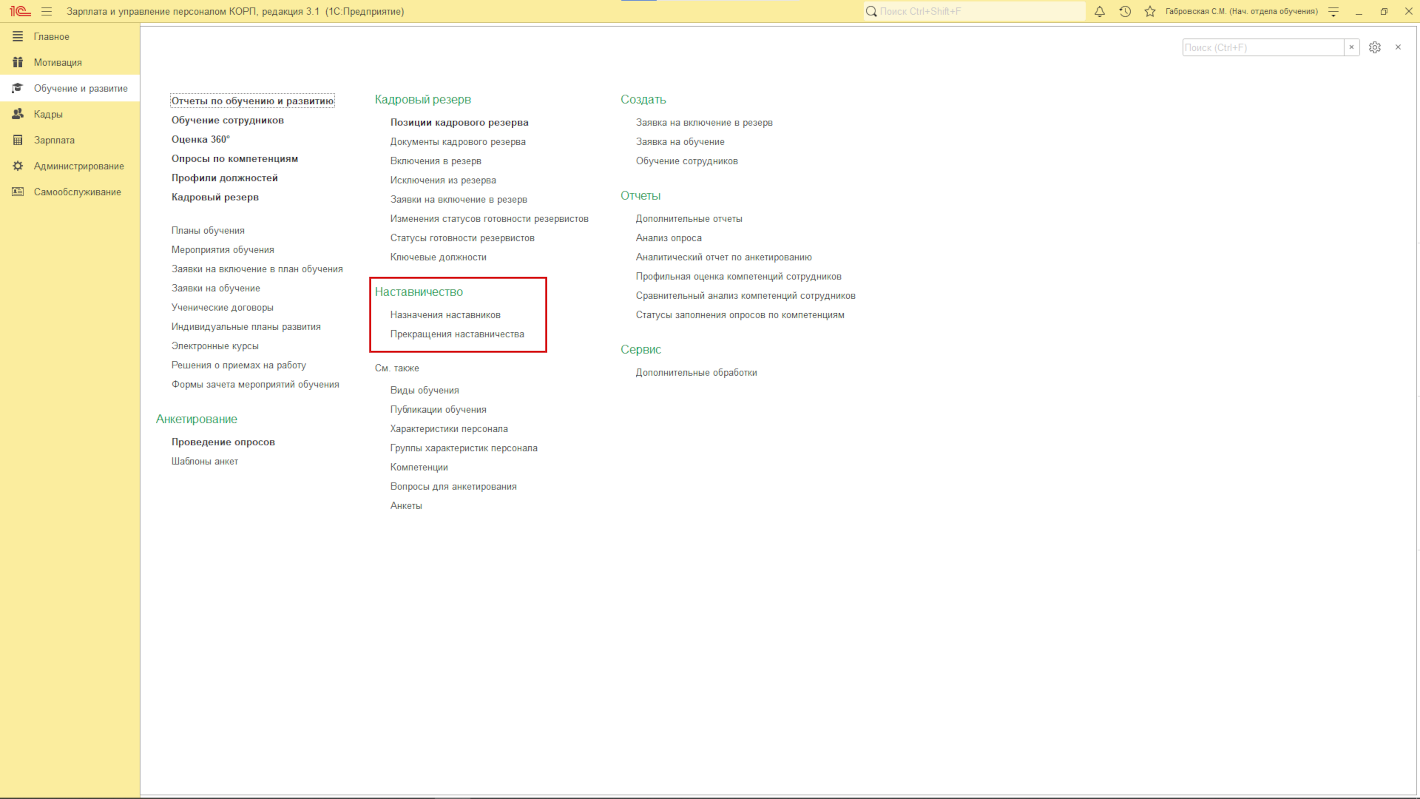Screen dimensions: 1420x799
Task: Clear the menu search with X button
Action: 1351,47
